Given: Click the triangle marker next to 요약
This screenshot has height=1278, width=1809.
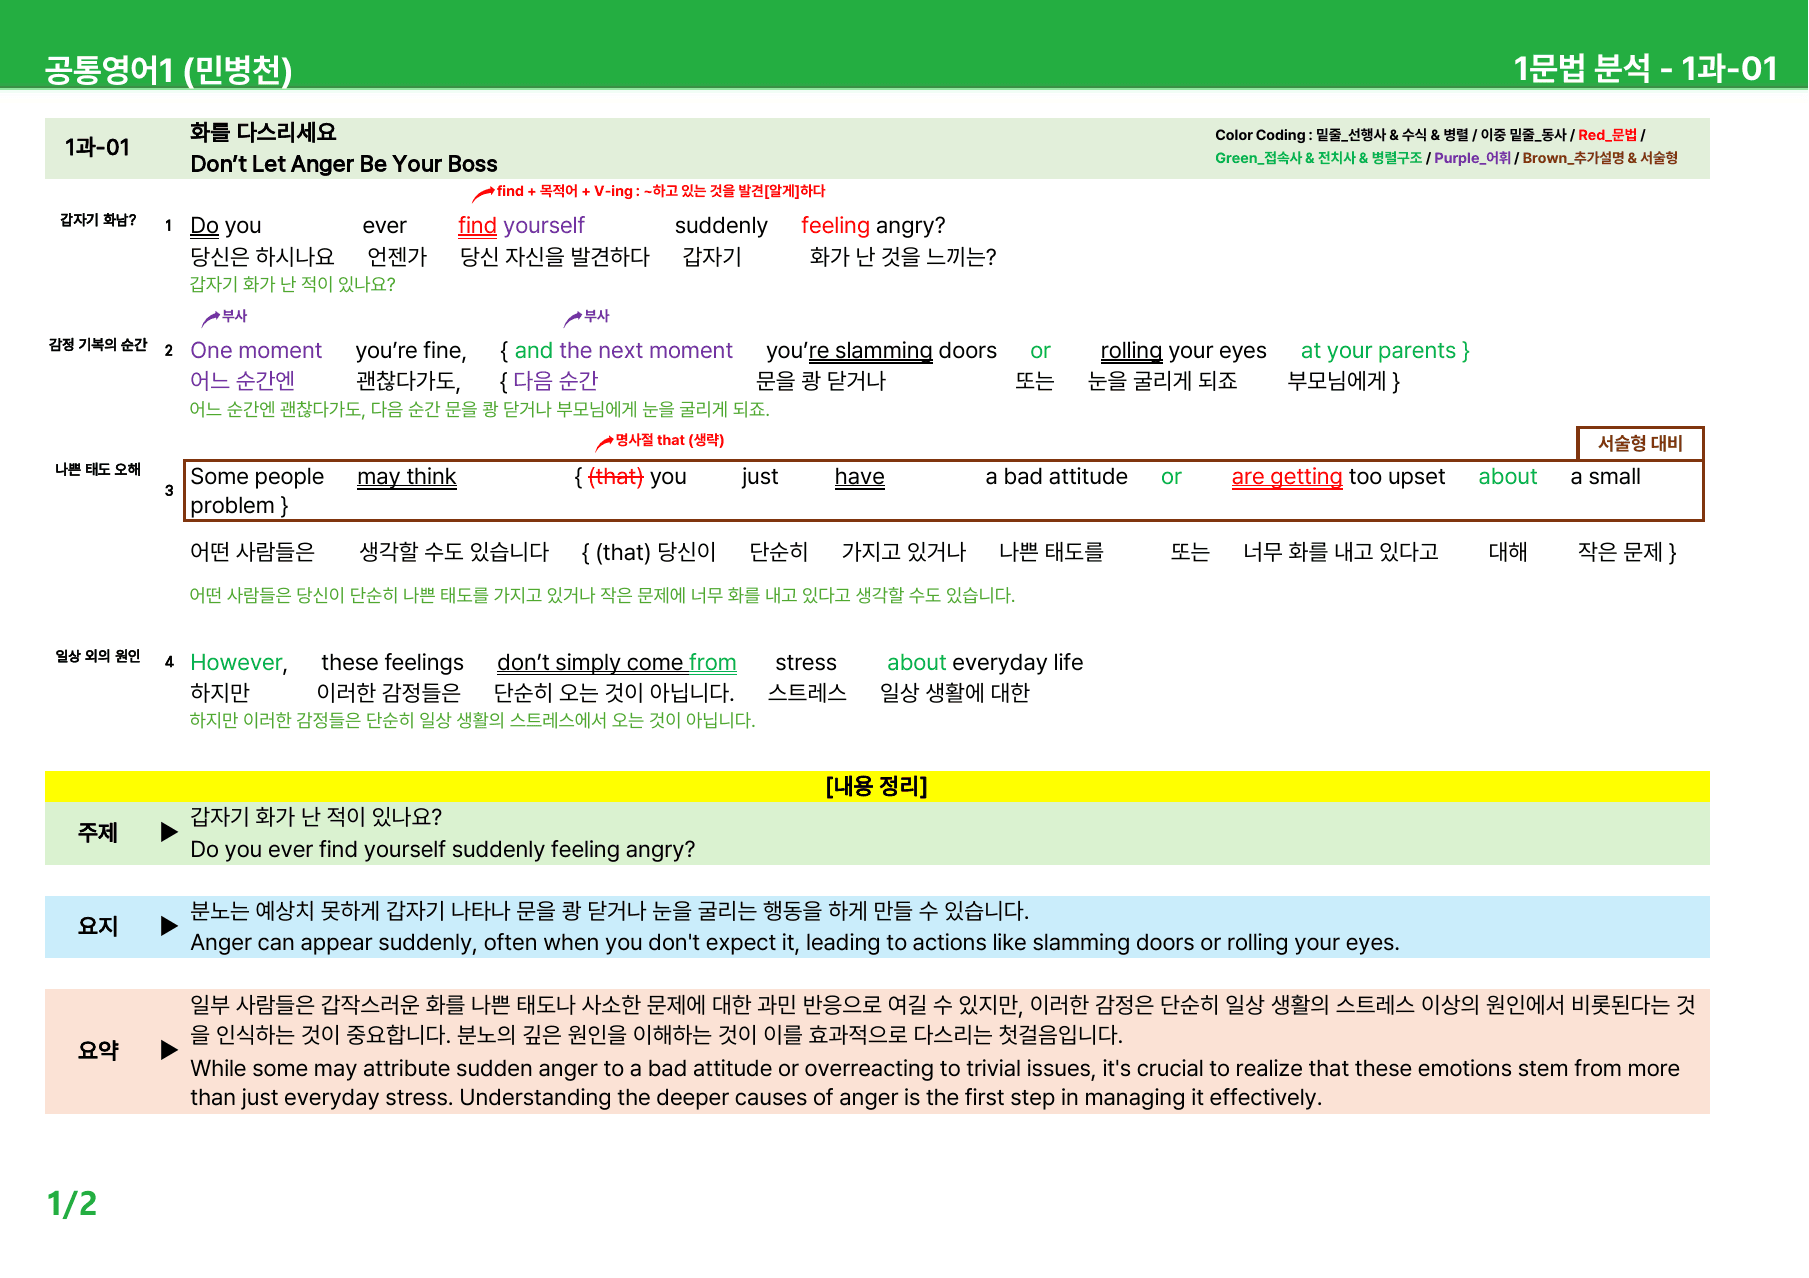Looking at the screenshot, I should point(169,1050).
